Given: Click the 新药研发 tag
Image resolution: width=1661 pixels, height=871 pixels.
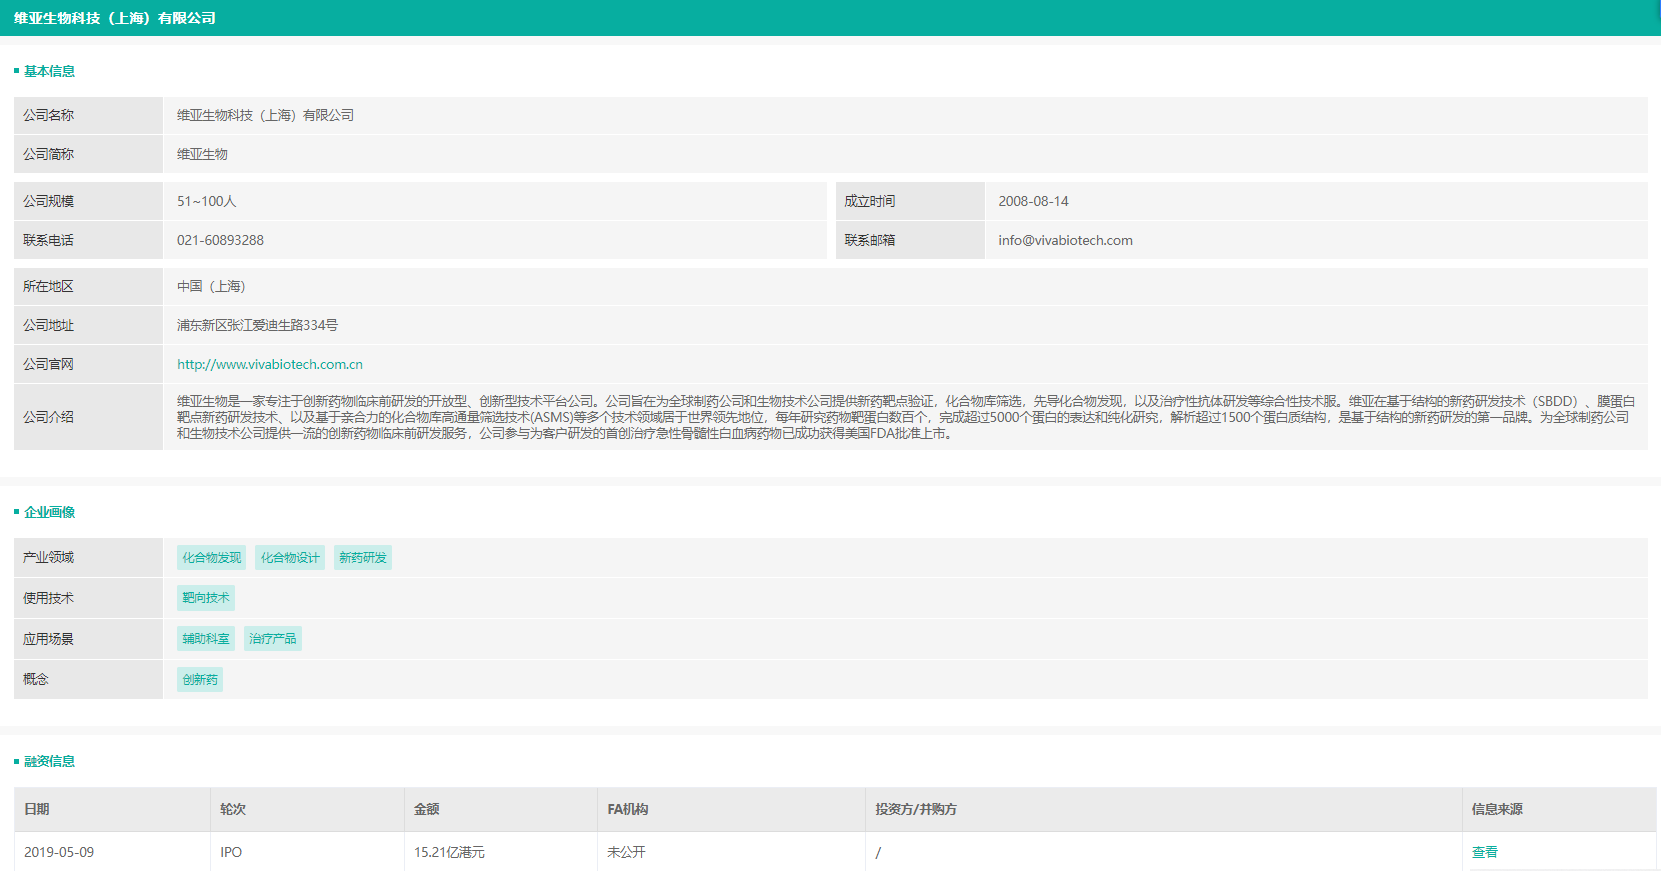Looking at the screenshot, I should pos(362,558).
